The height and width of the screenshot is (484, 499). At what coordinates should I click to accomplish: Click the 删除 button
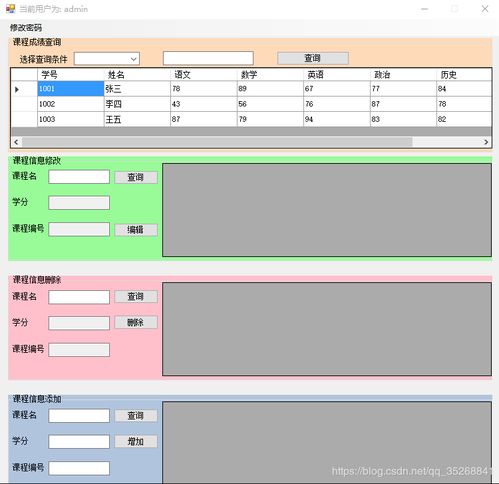click(136, 322)
